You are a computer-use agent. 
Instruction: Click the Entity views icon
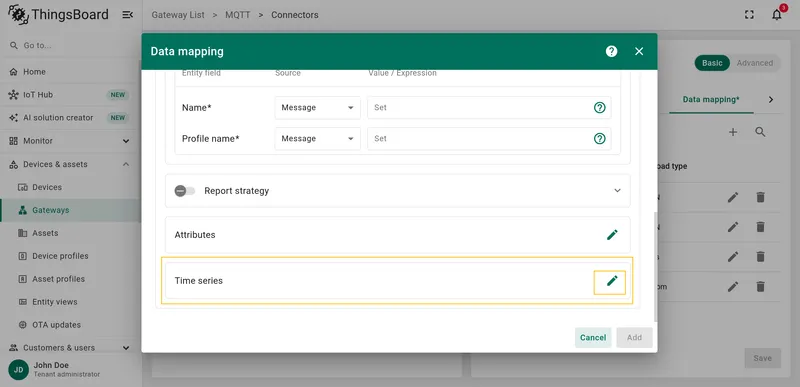[x=22, y=302]
